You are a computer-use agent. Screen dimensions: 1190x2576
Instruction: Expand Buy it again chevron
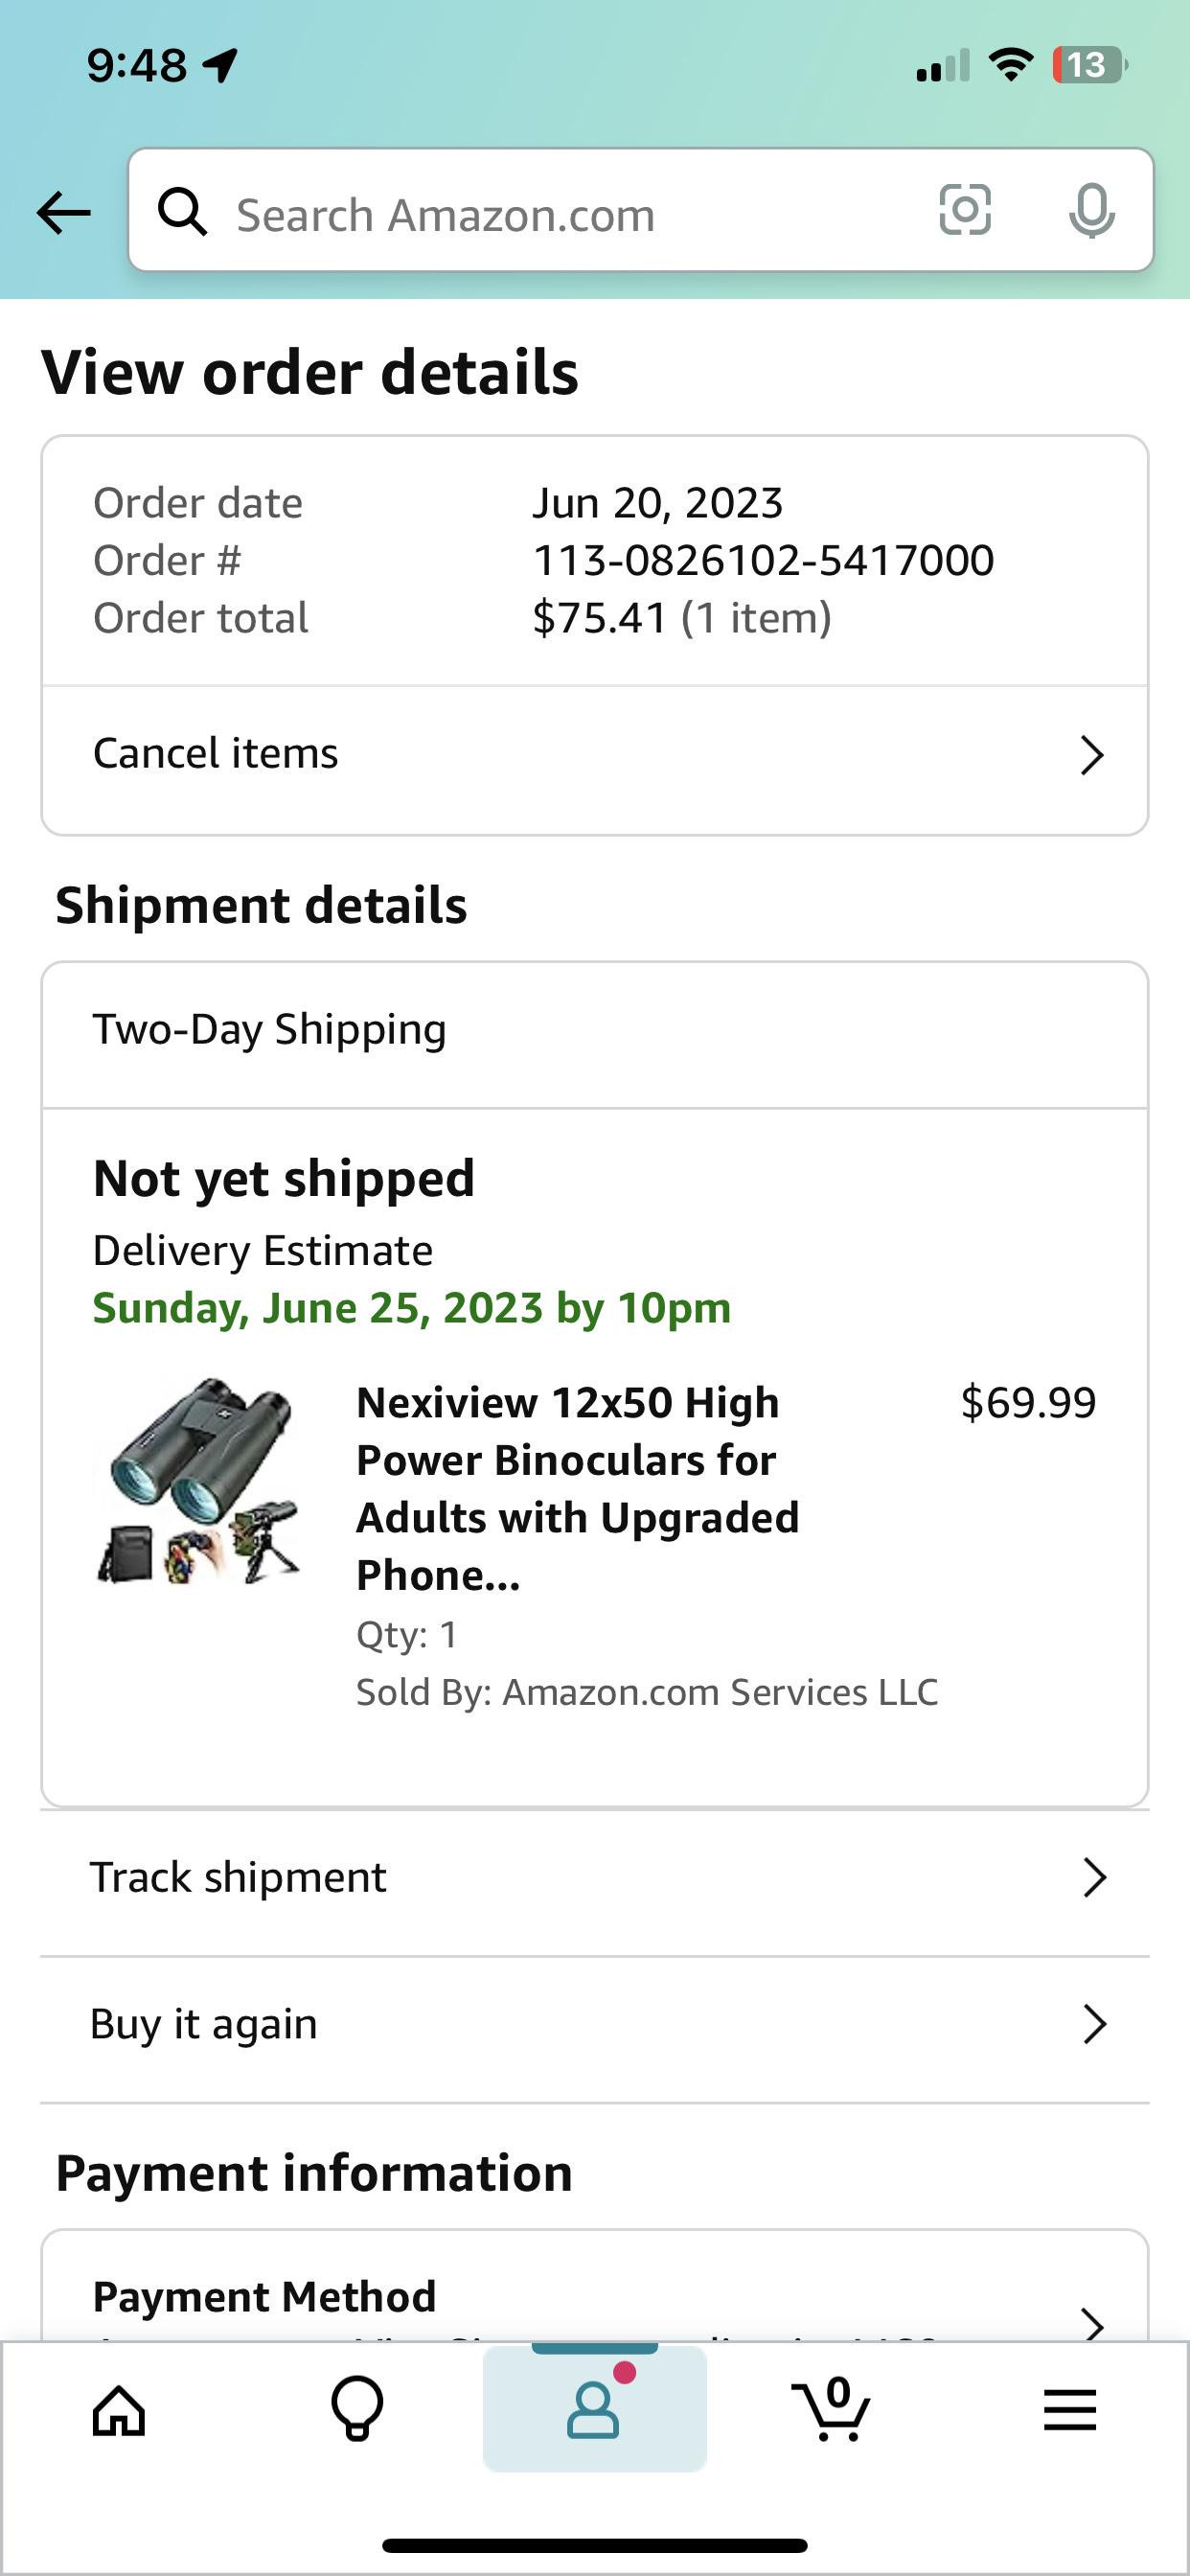point(1095,2024)
